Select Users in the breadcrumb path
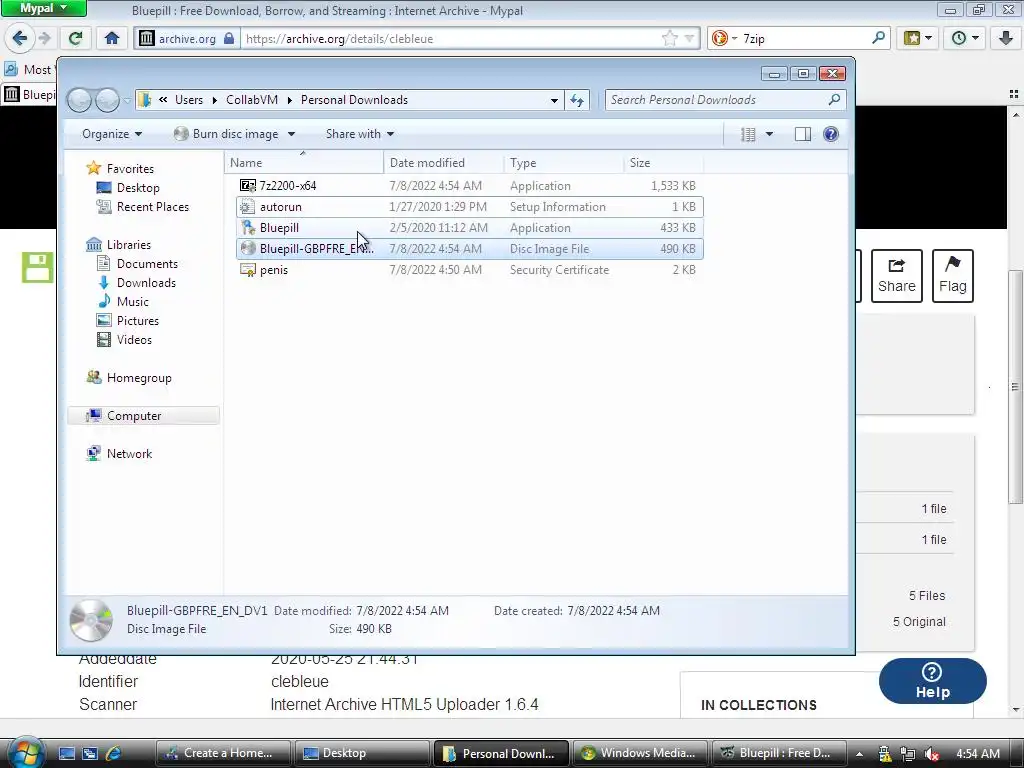Screen dimensions: 1024x768 tap(189, 100)
